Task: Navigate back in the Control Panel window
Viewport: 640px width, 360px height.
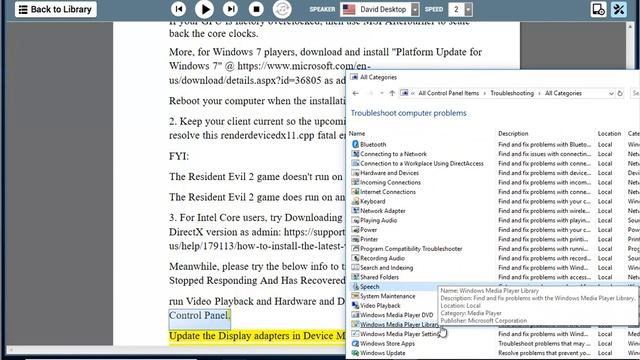Action: (356, 93)
